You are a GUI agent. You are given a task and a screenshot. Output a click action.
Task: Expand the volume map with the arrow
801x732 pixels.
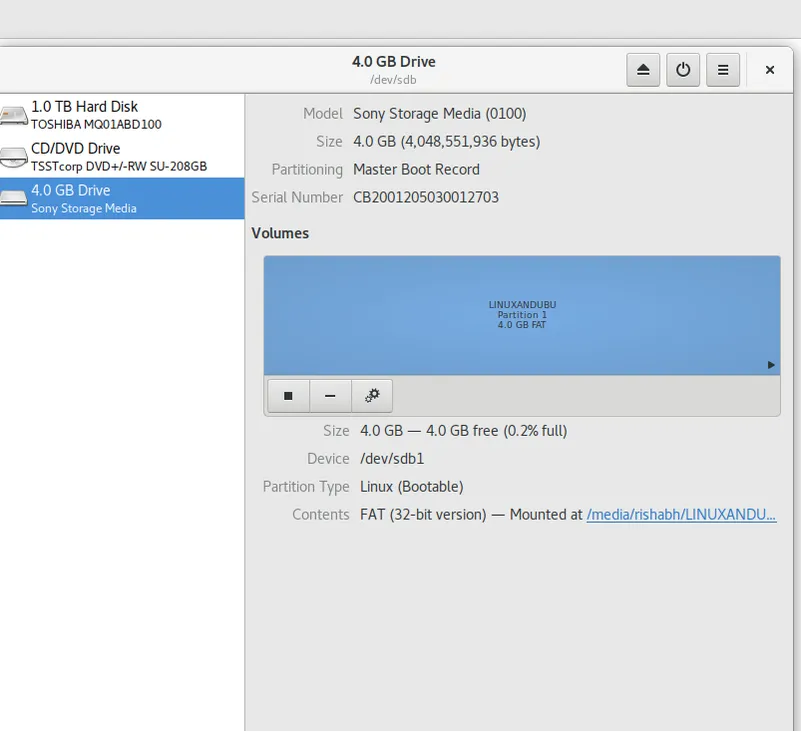click(771, 365)
